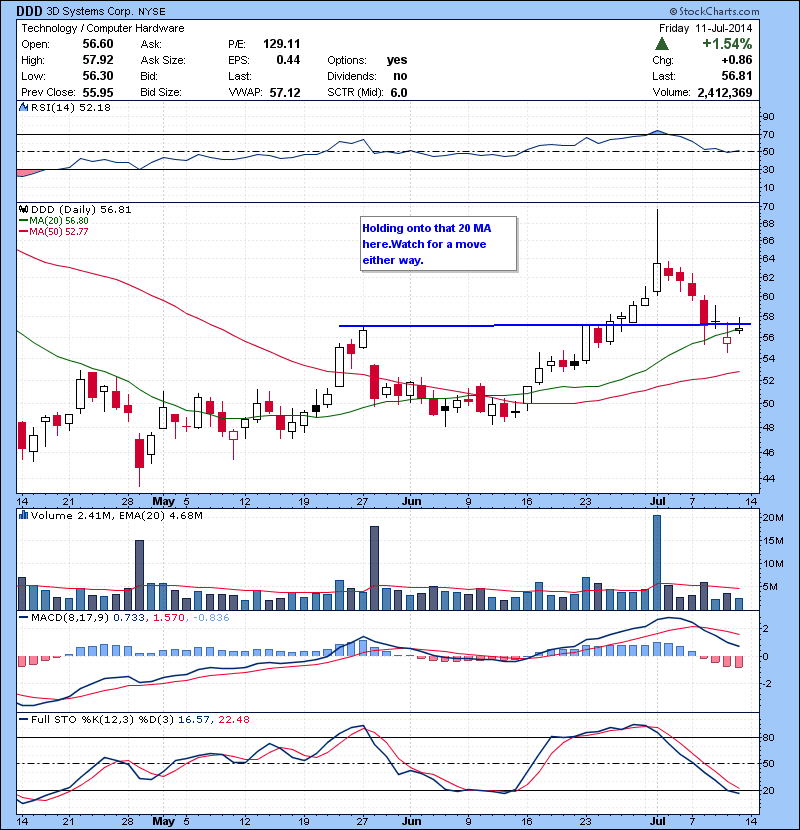Click the MACD signal value 1.570
Screen dimensions: 800x830
point(169,618)
